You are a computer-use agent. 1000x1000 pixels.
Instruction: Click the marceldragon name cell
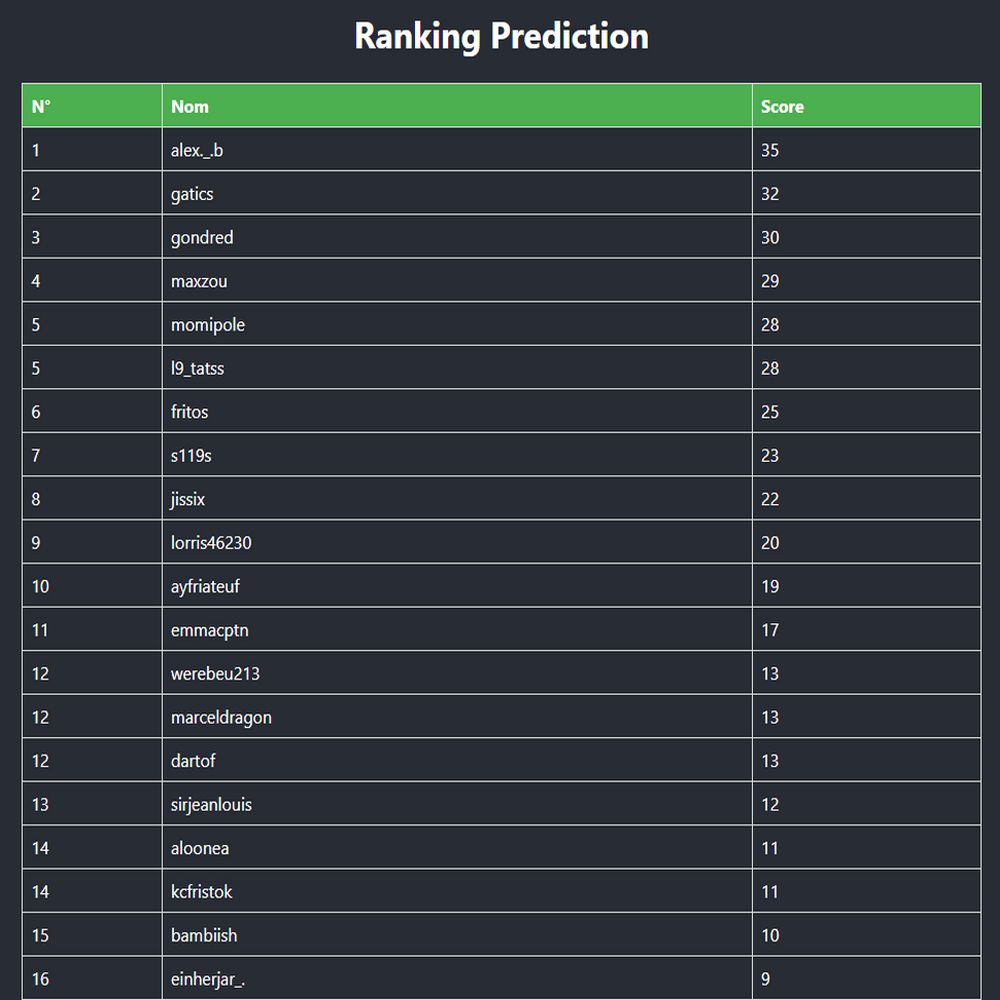coord(221,718)
